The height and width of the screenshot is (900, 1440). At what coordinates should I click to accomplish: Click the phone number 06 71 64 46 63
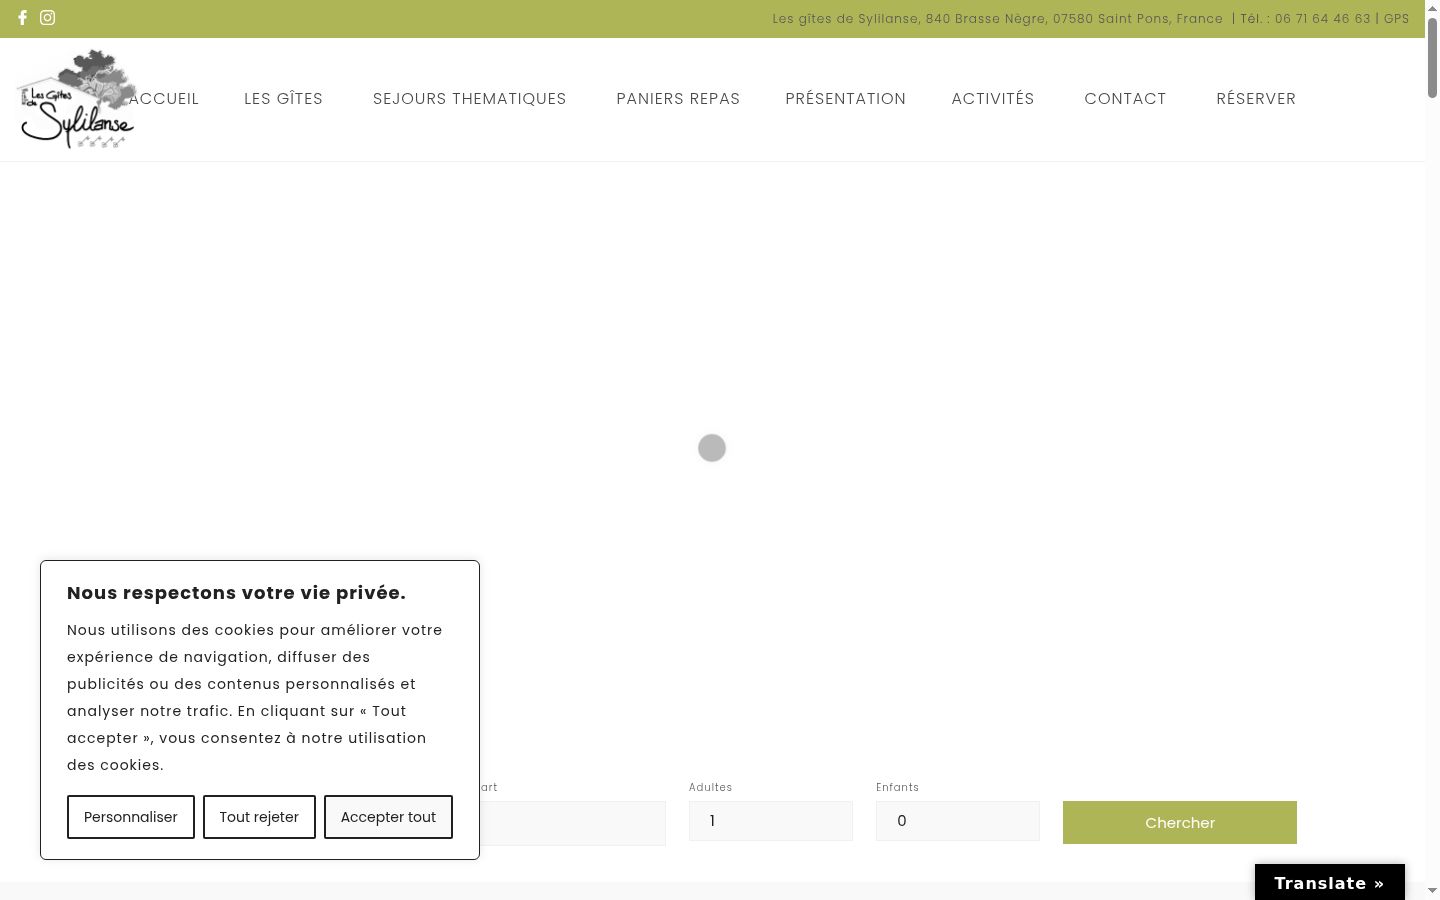coord(1323,19)
